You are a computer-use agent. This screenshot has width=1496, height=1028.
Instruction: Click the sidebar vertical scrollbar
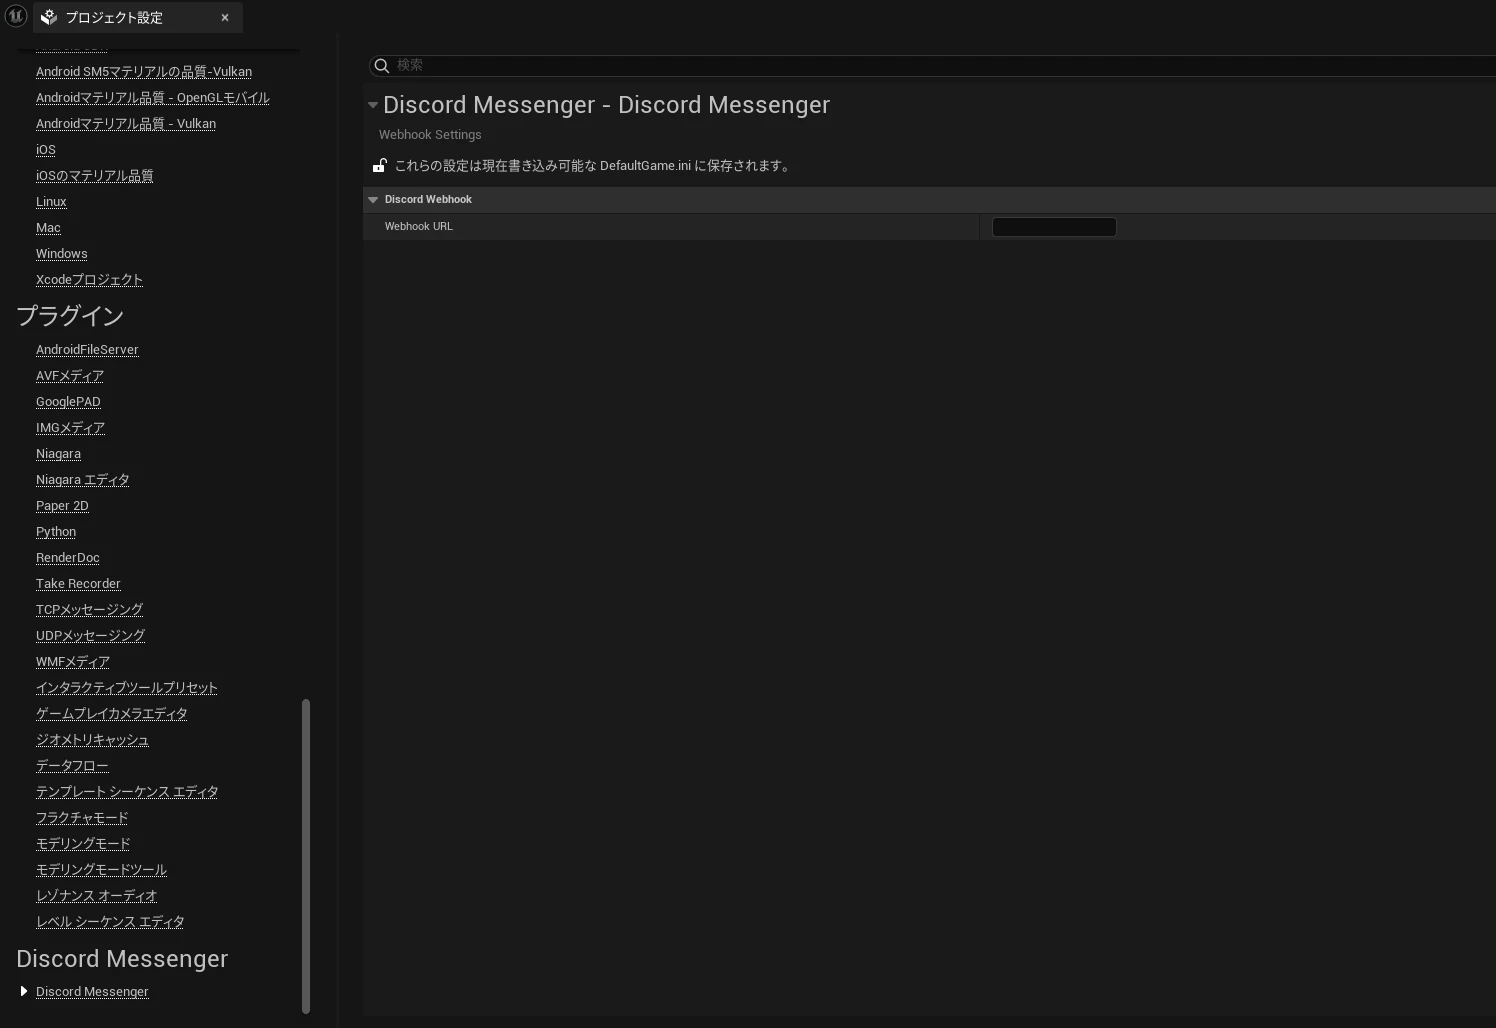tap(306, 856)
